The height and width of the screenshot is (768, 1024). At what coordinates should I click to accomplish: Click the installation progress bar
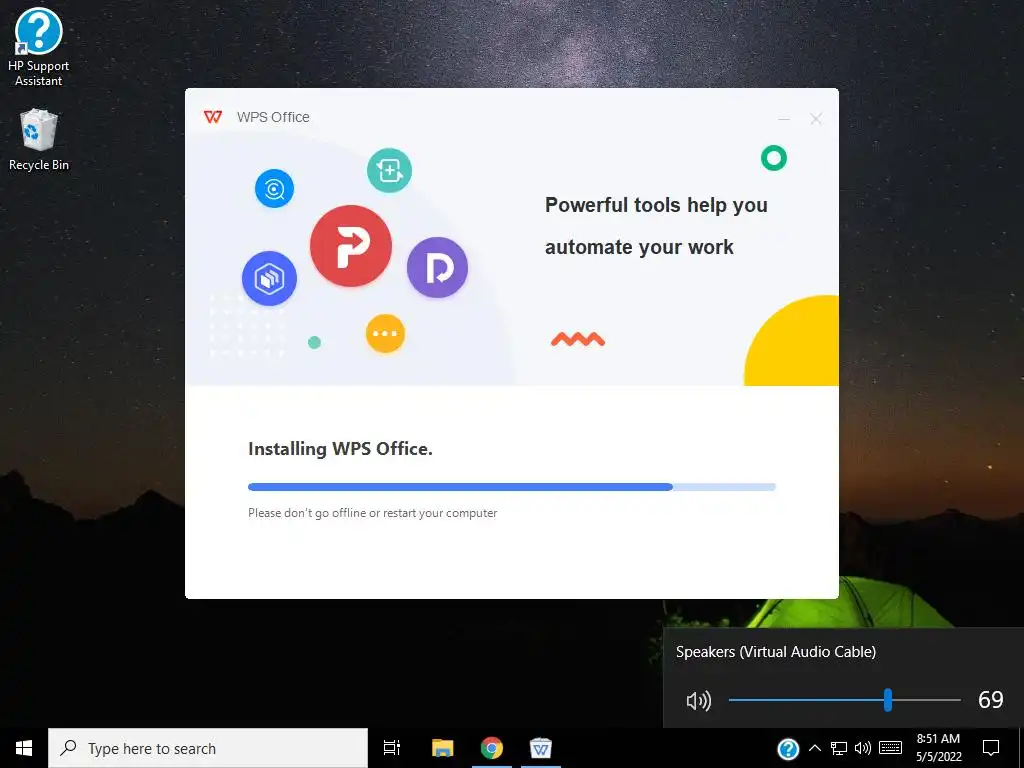point(511,487)
